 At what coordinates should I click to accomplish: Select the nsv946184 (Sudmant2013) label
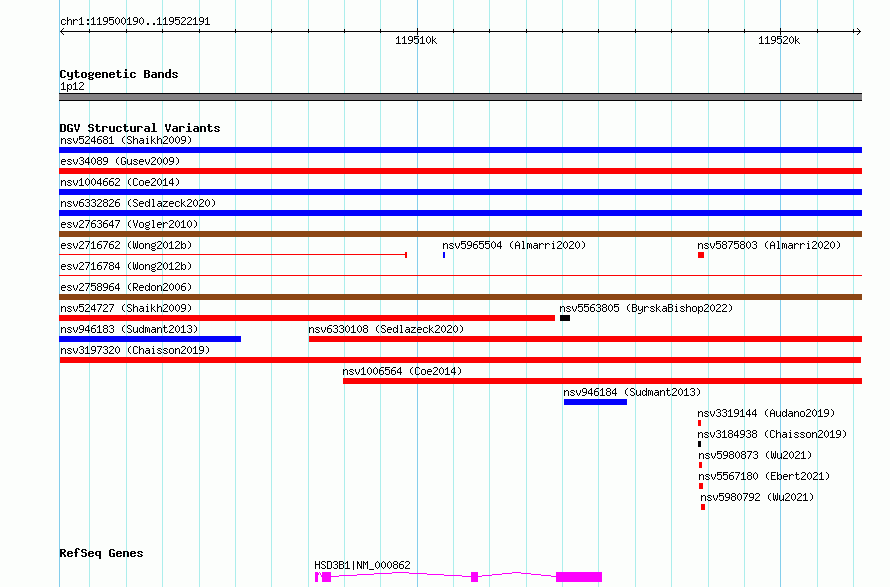632,392
